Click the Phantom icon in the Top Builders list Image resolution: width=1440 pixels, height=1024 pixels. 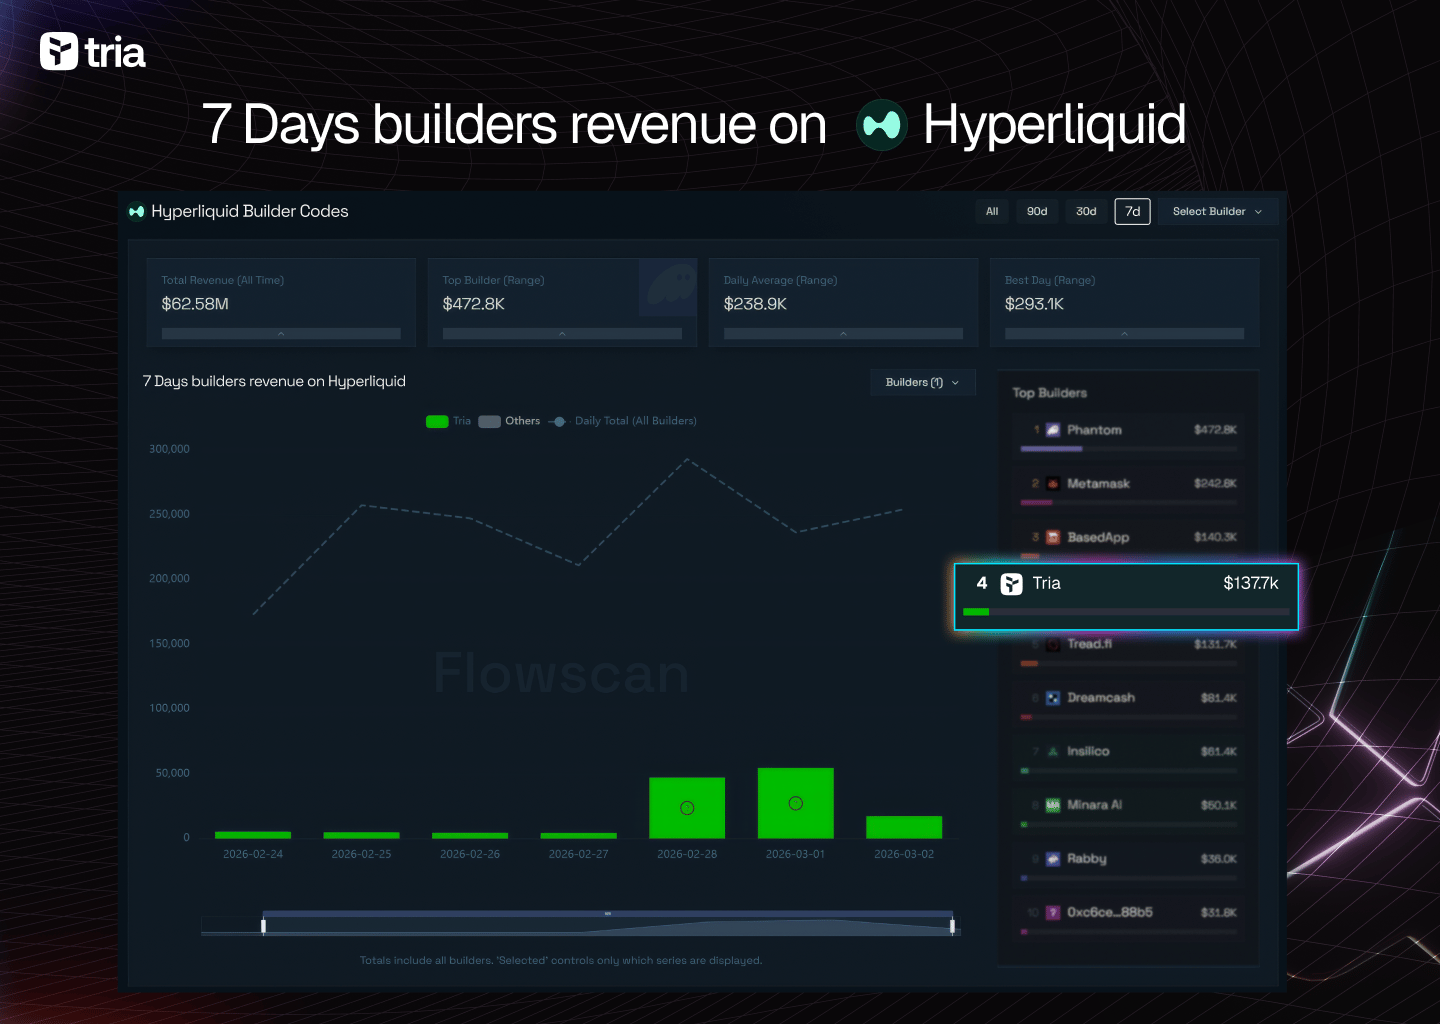[x=1052, y=430]
